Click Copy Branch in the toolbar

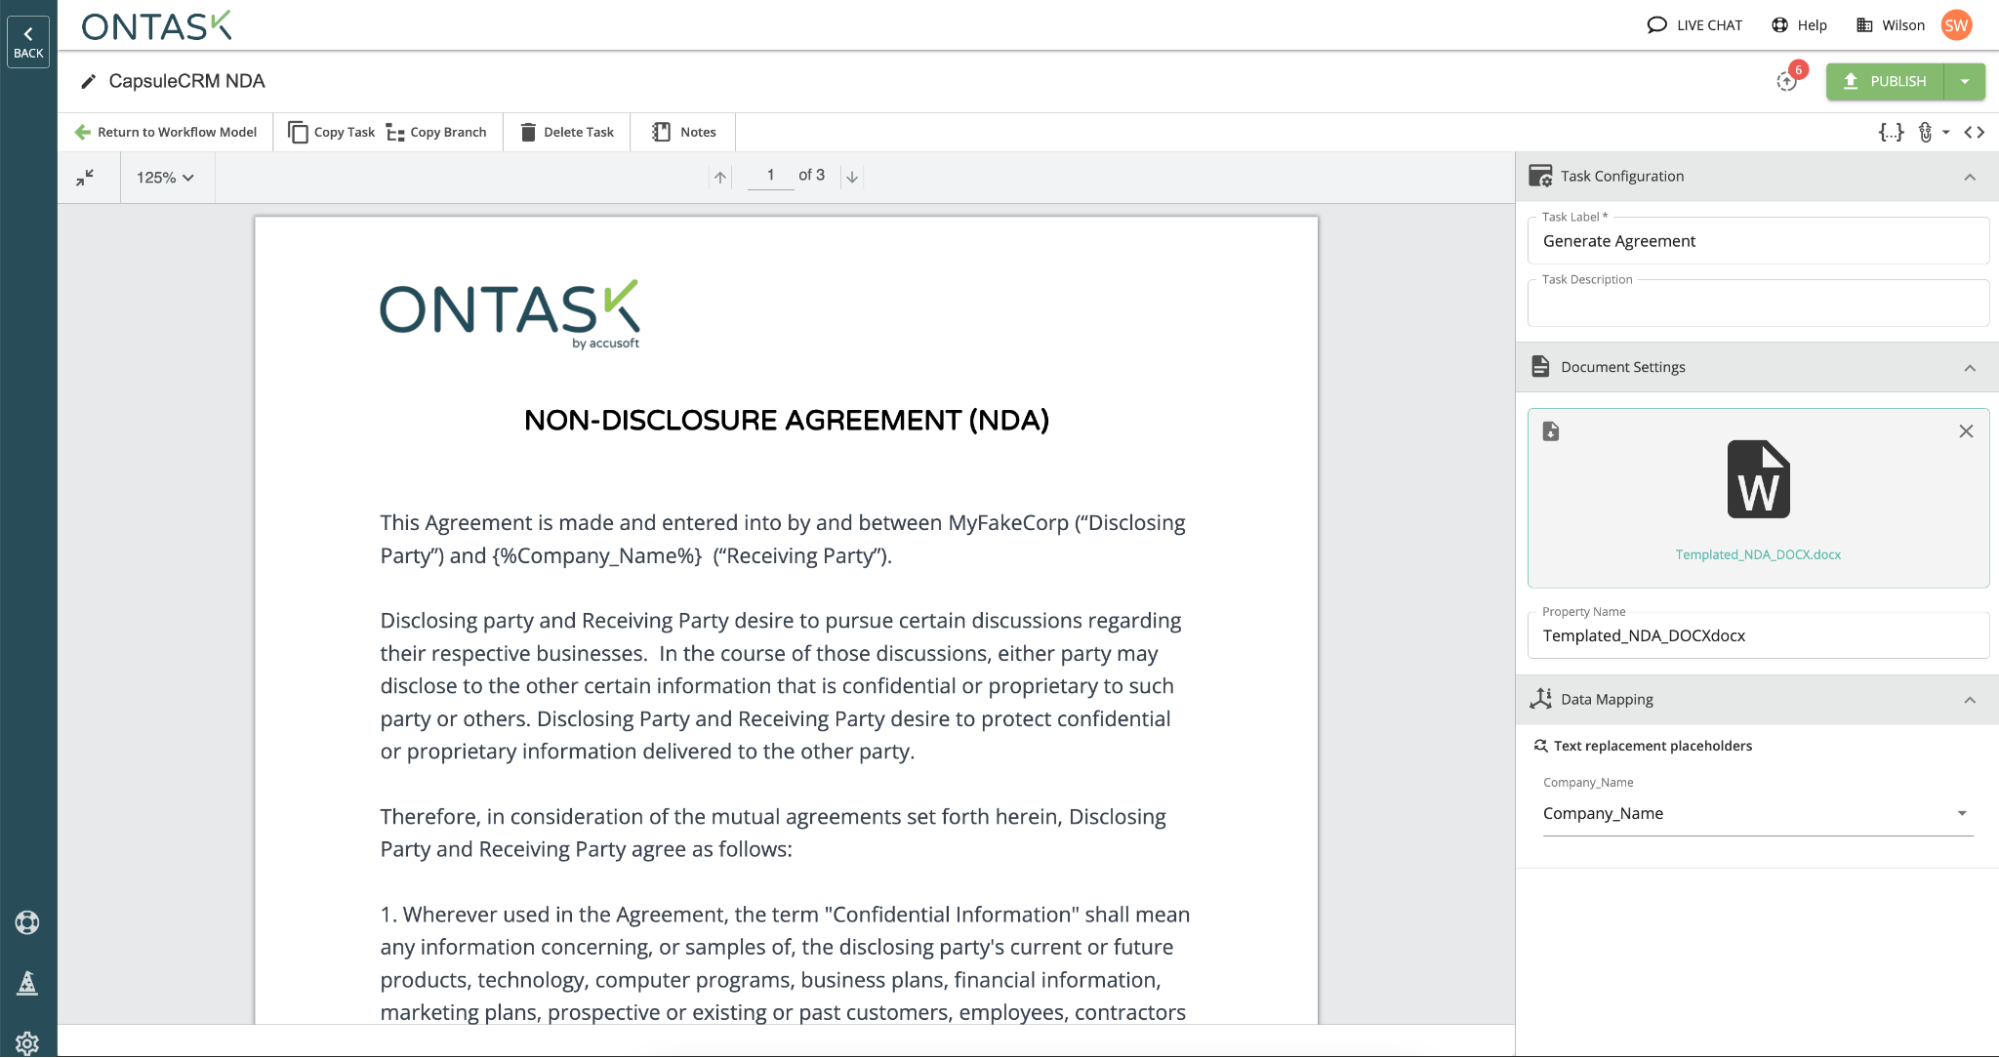point(437,132)
